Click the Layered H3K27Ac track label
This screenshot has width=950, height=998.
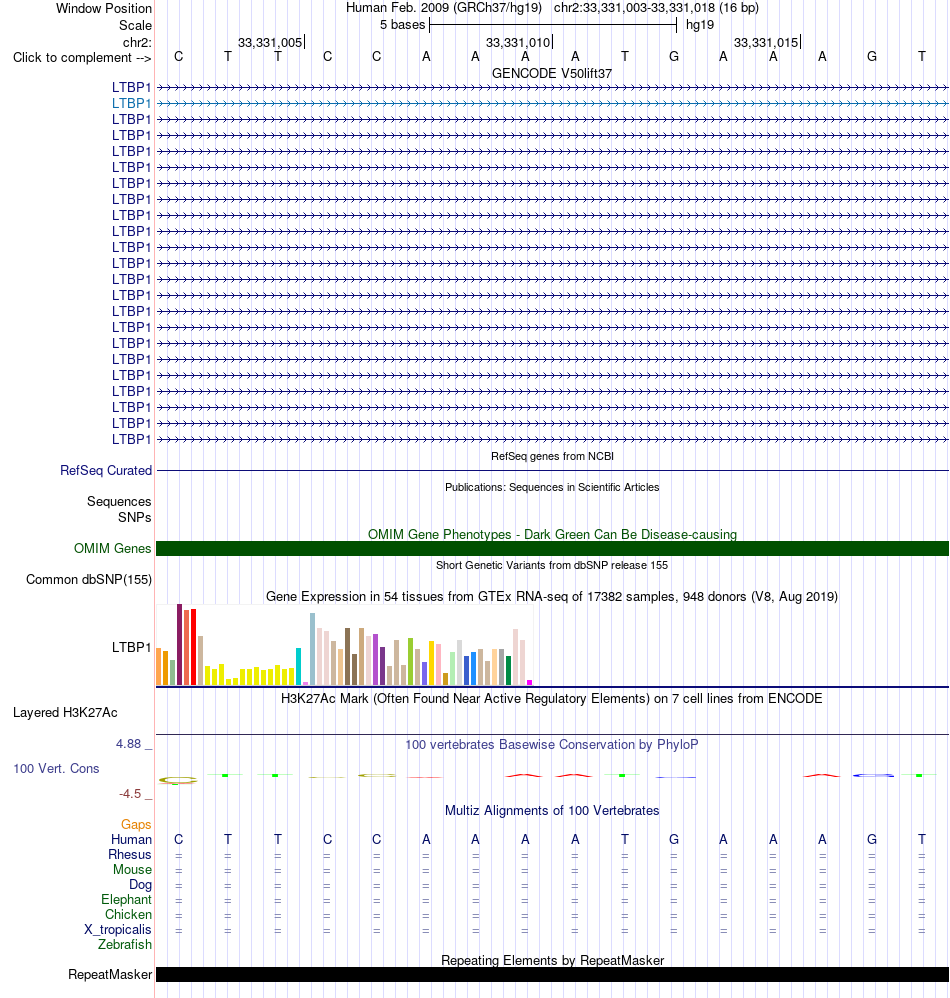point(65,712)
